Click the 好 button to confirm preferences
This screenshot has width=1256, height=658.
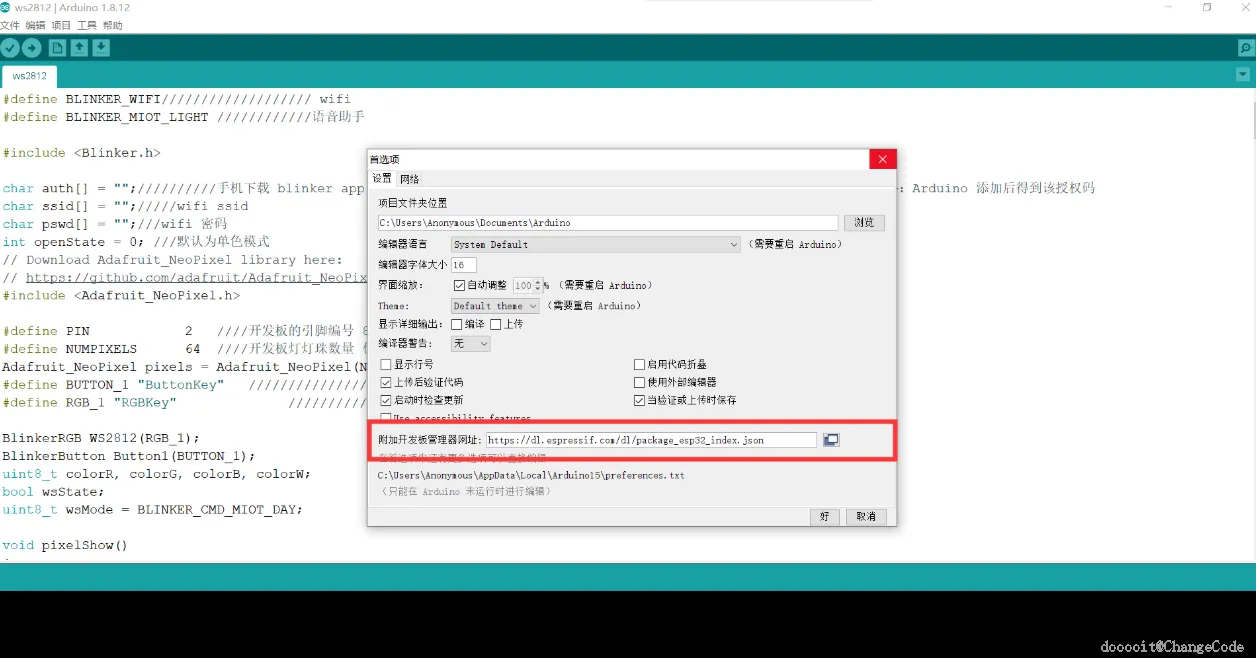click(824, 516)
